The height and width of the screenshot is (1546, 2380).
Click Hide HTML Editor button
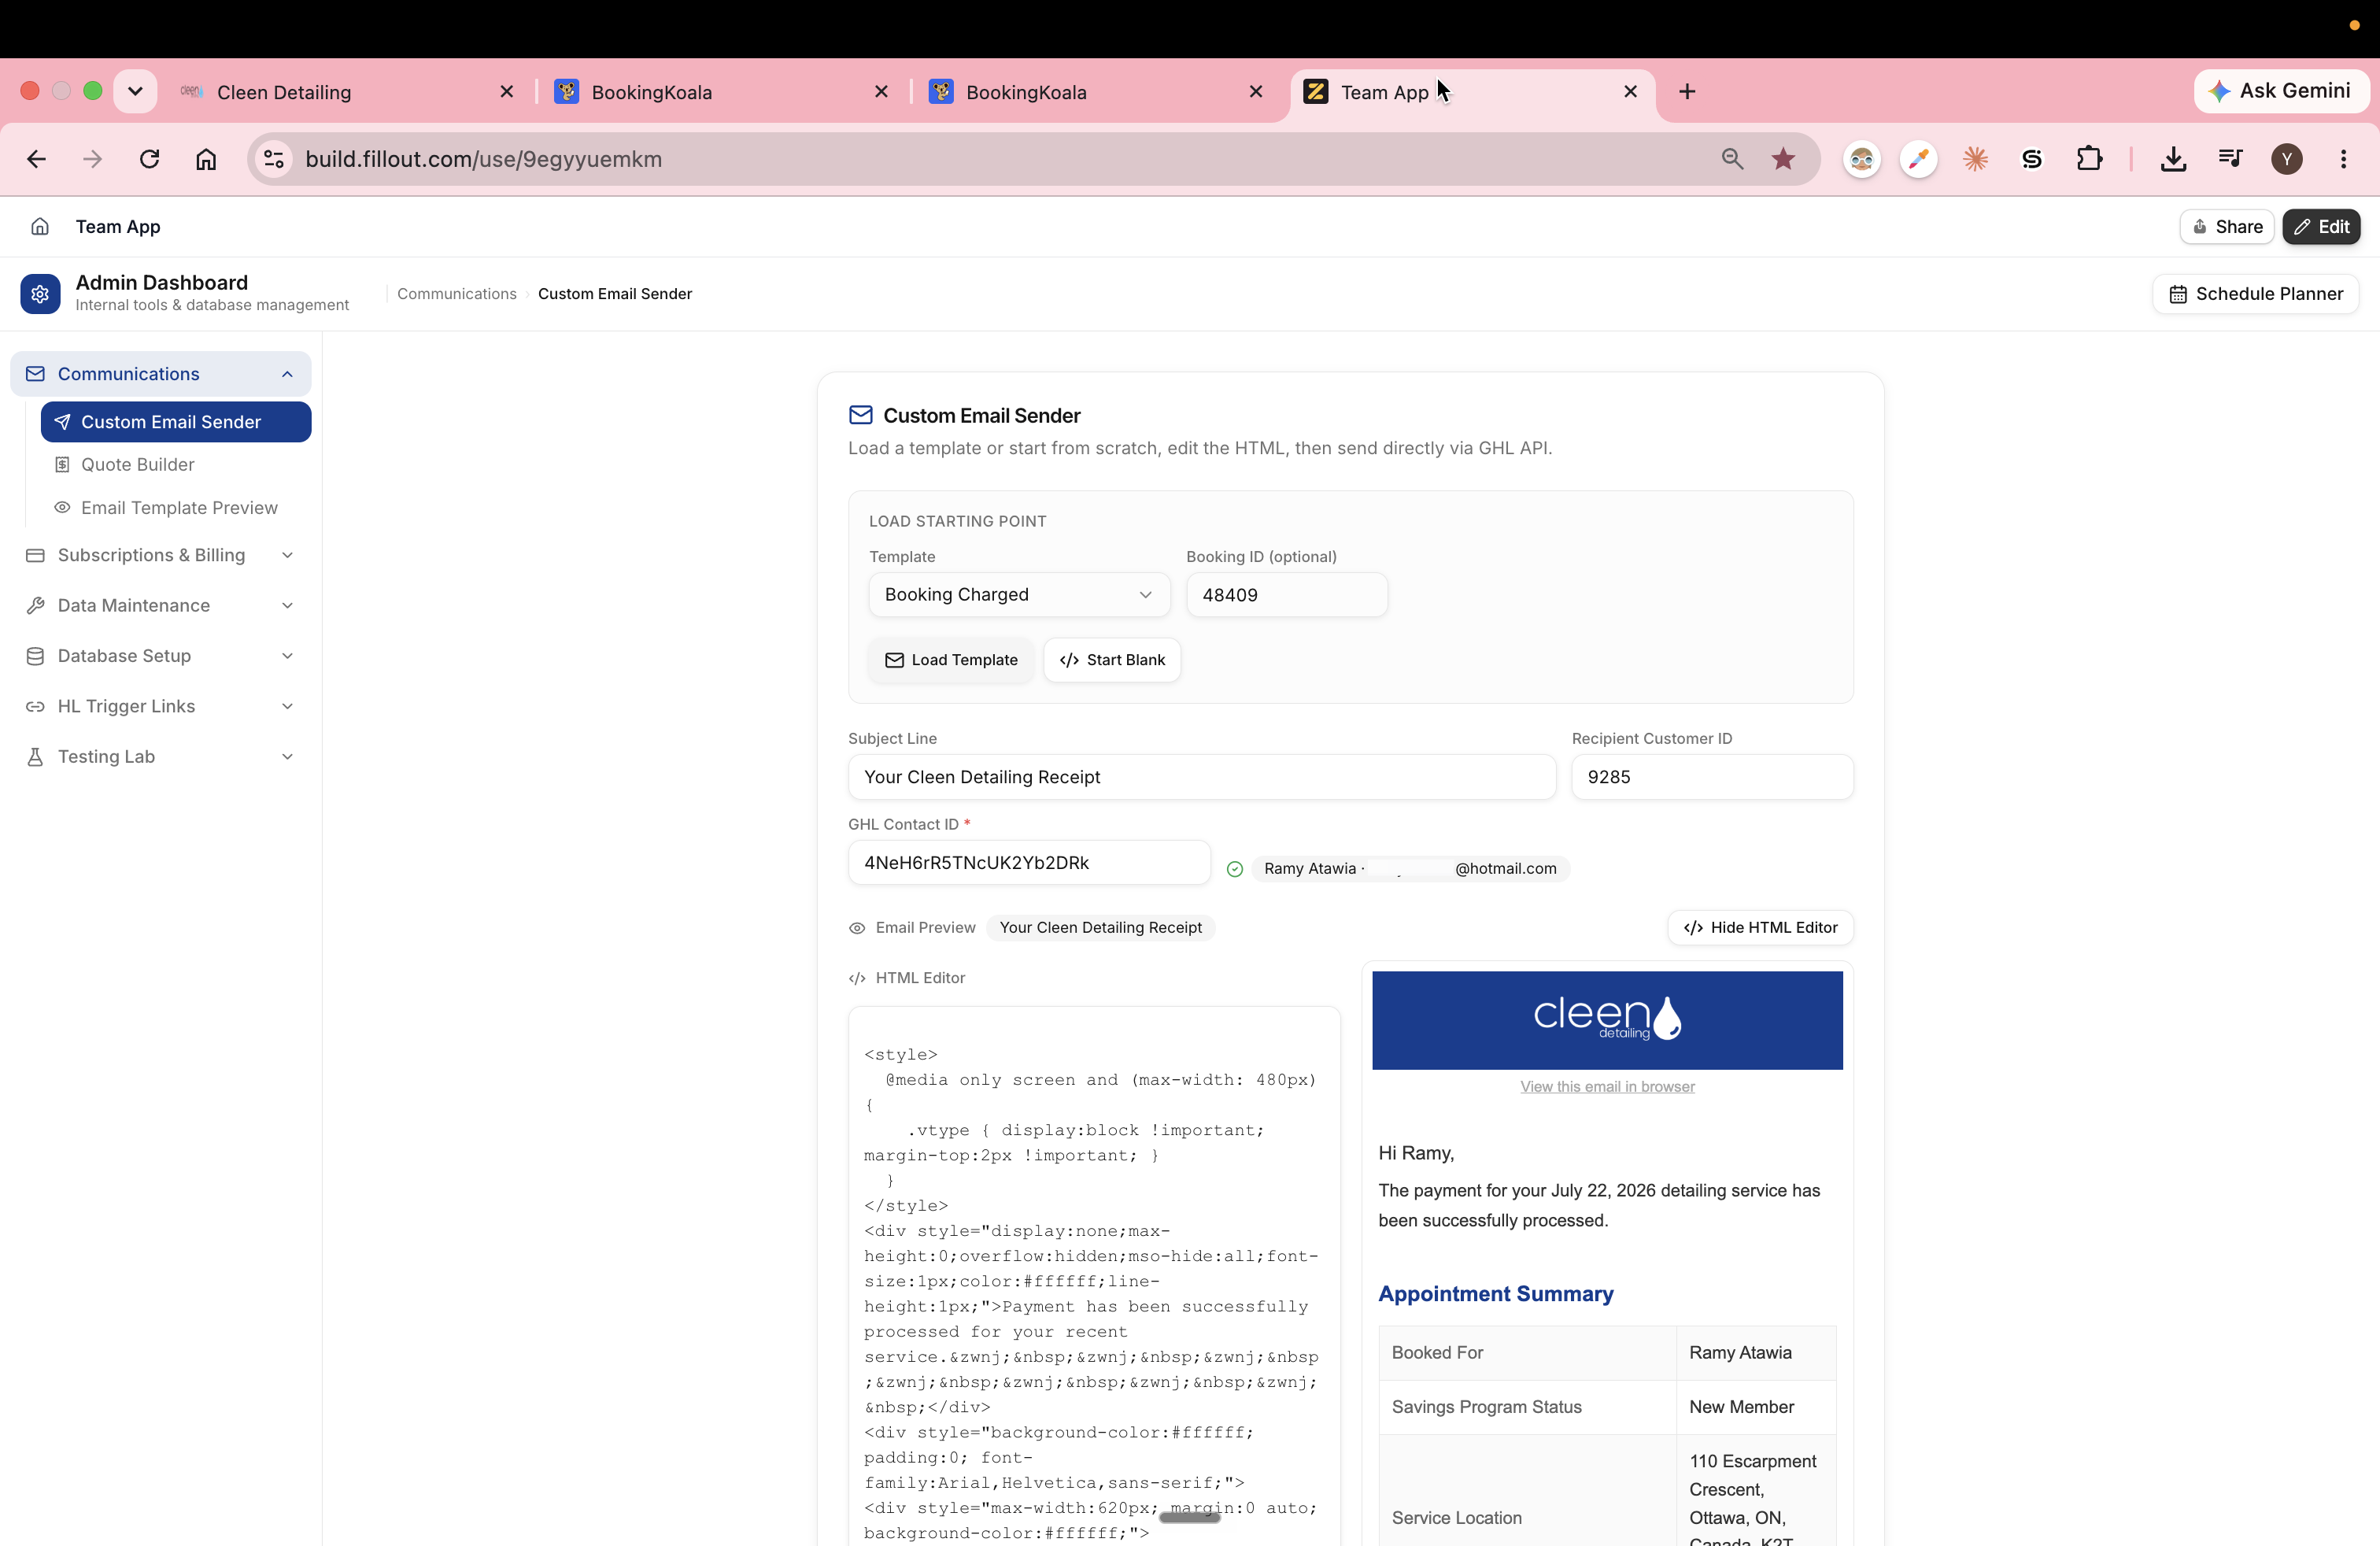tap(1760, 928)
